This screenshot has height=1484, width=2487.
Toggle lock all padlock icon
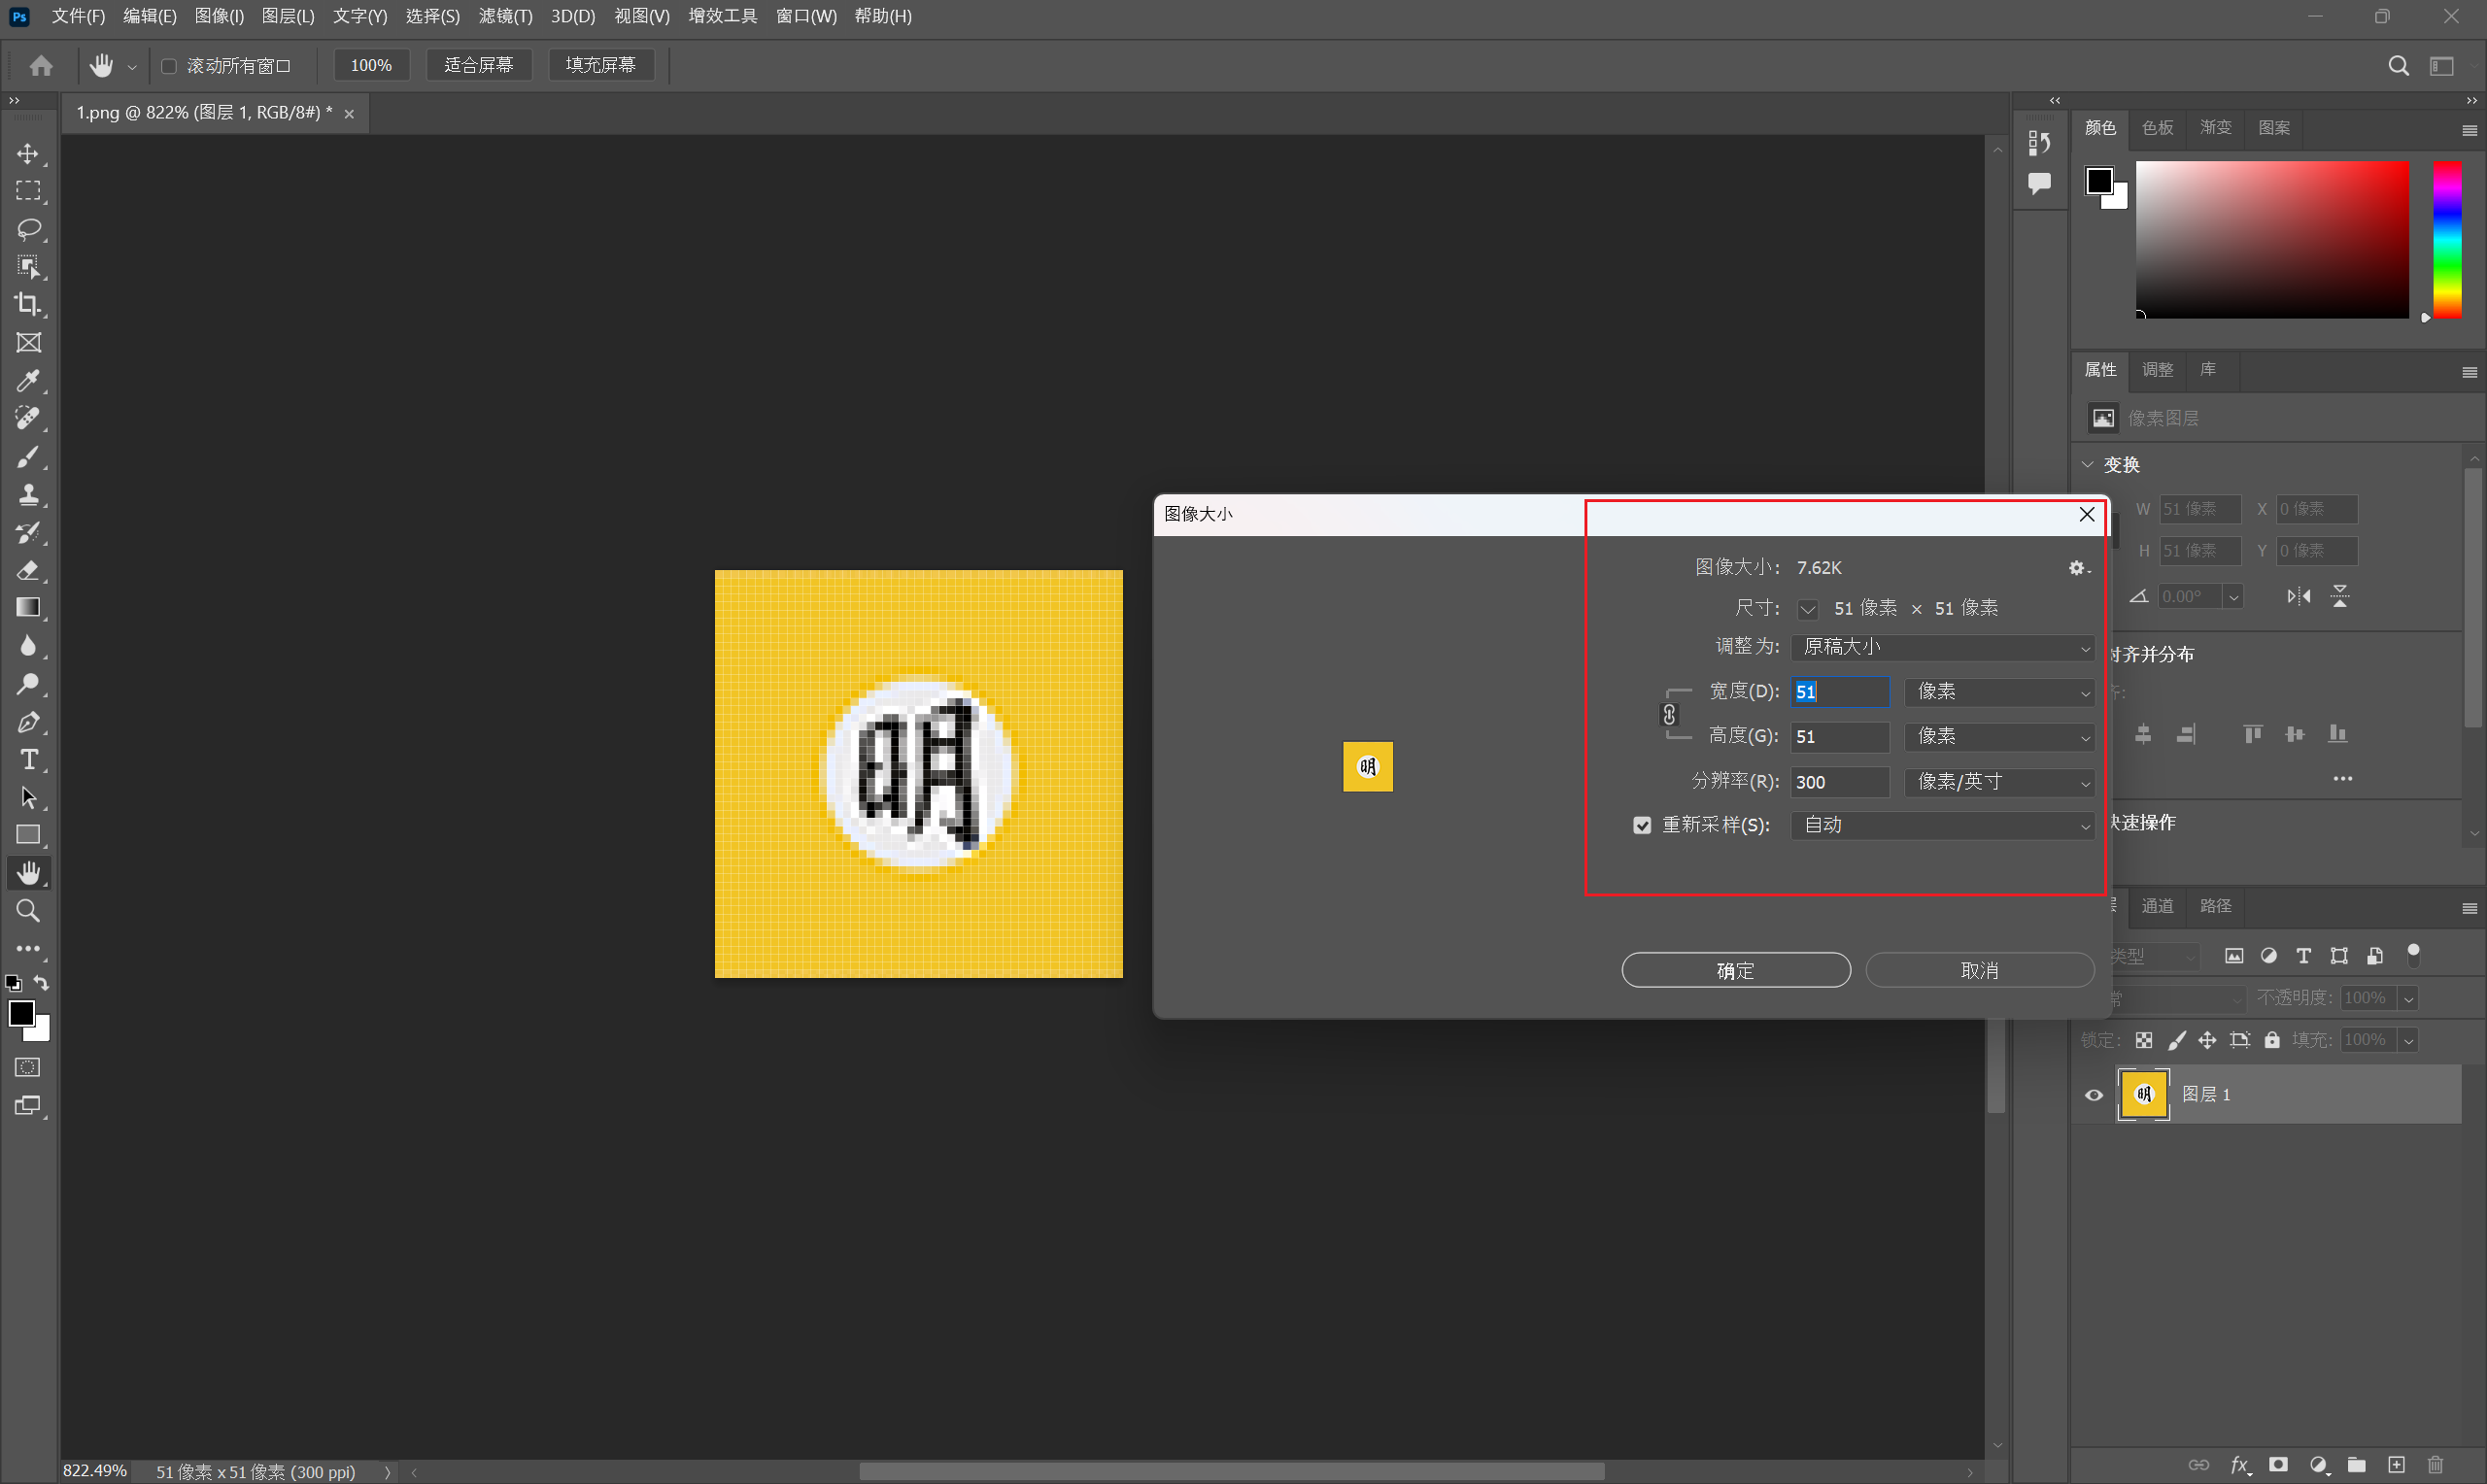click(2272, 1040)
